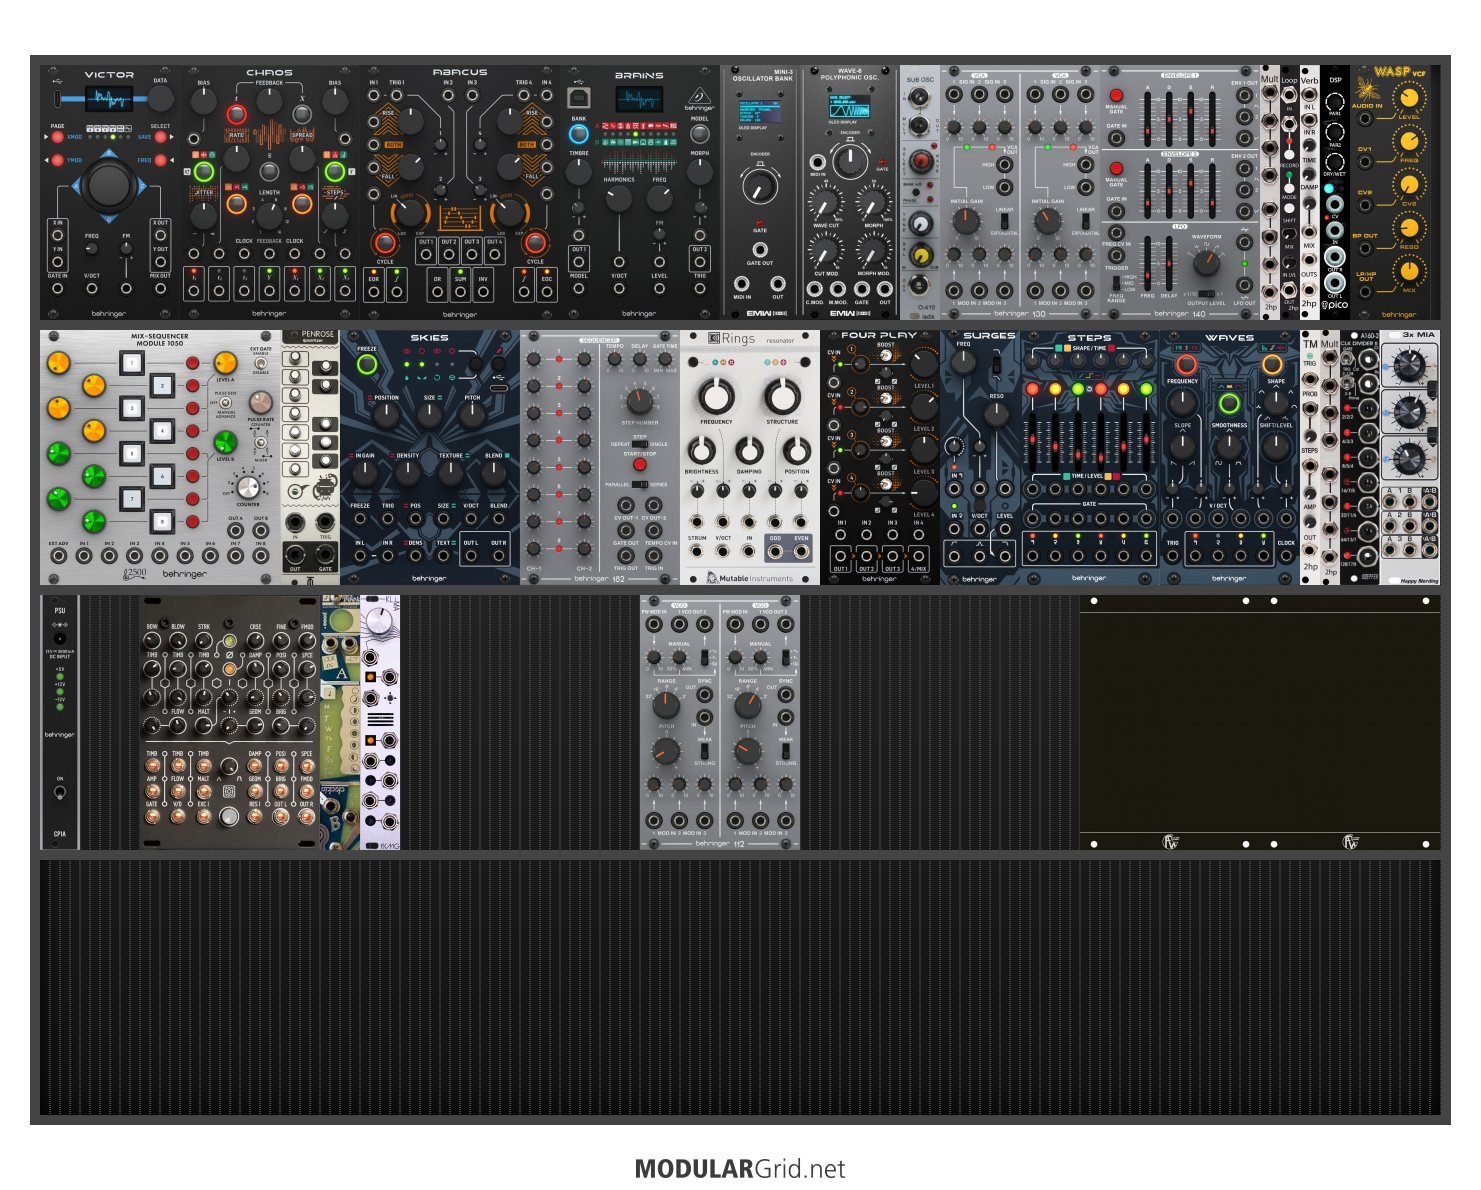Click the CUT MOD knob on Wave-6
Image resolution: width=1481 pixels, height=1190 pixels.
pos(825,250)
